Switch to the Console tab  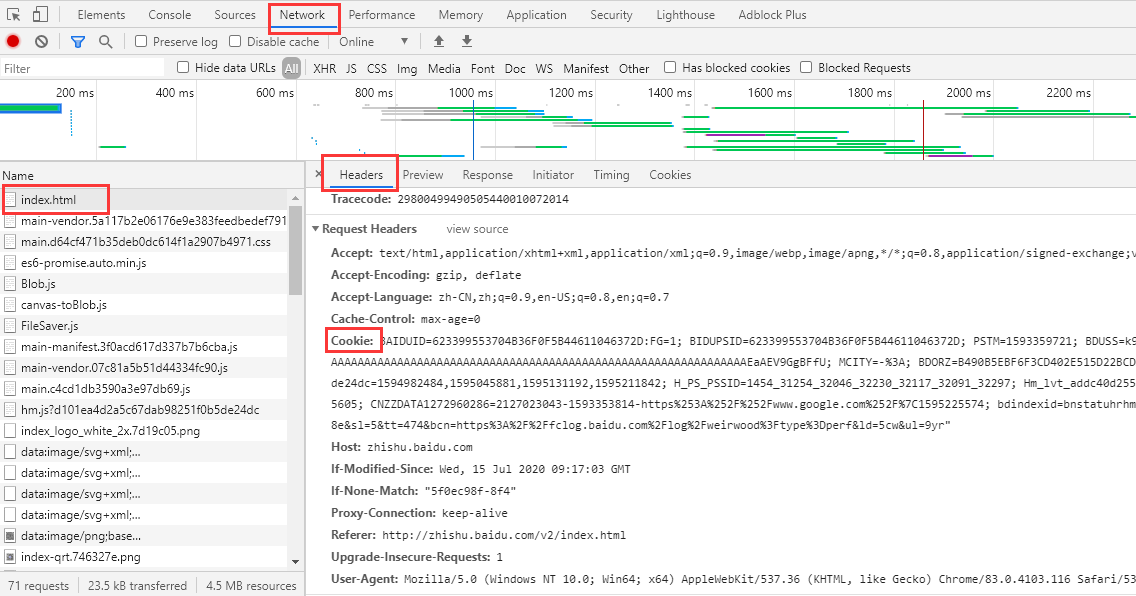170,15
